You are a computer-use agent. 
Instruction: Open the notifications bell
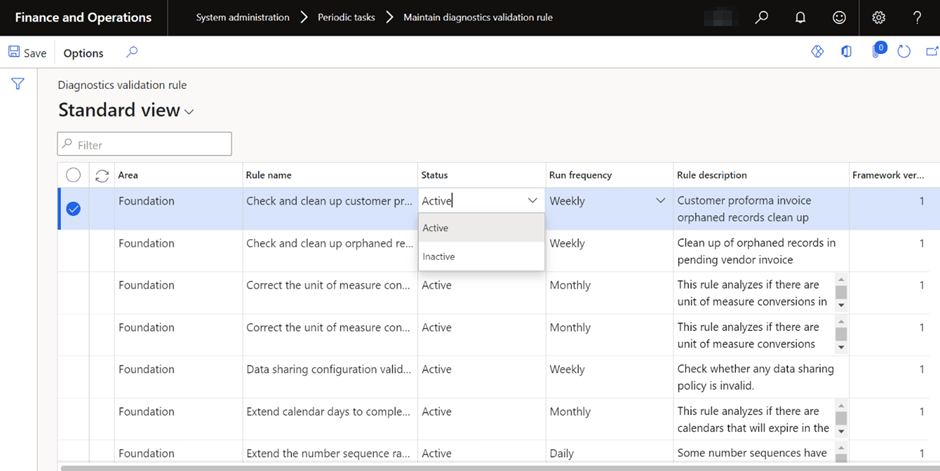click(800, 18)
